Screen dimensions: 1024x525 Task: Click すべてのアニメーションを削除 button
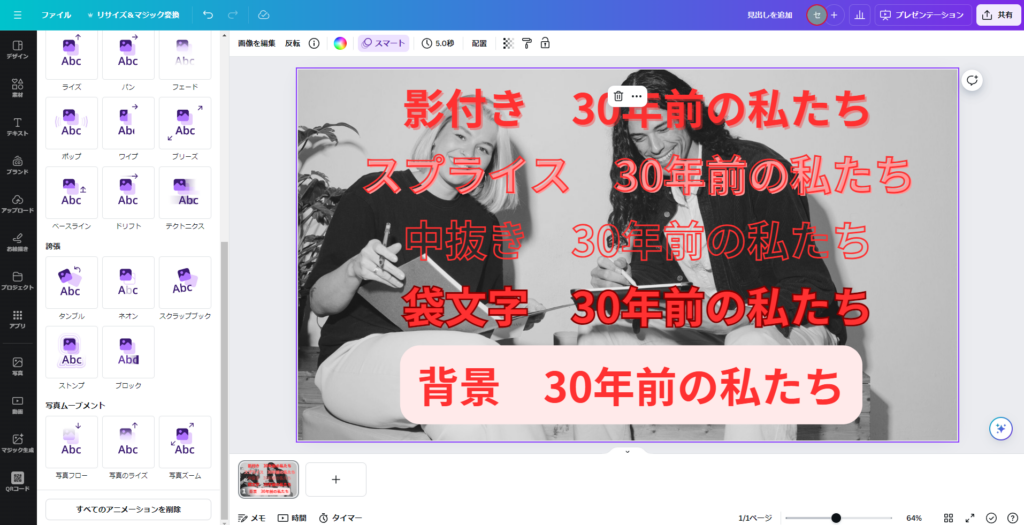click(x=128, y=509)
